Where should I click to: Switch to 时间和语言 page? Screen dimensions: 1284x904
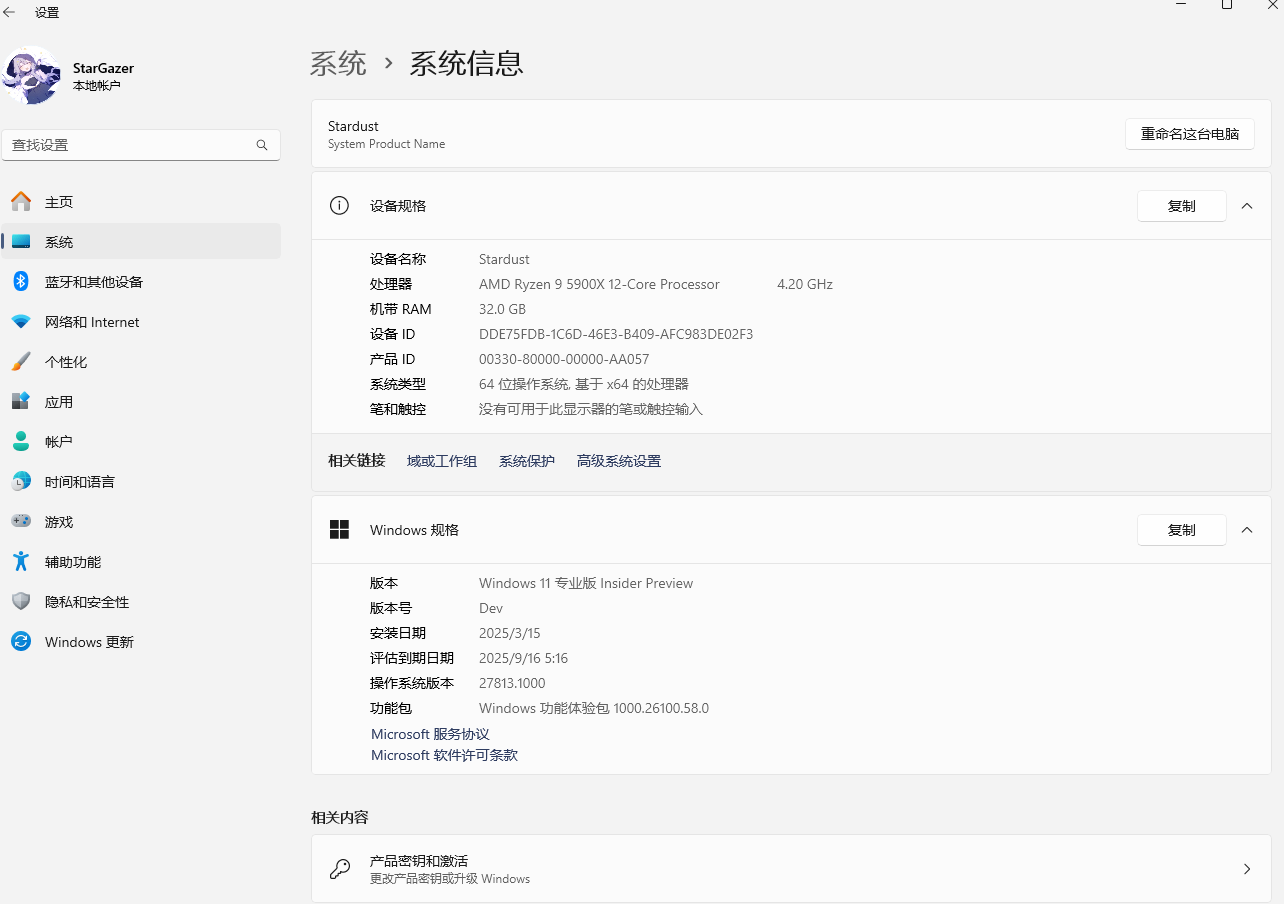(x=141, y=482)
